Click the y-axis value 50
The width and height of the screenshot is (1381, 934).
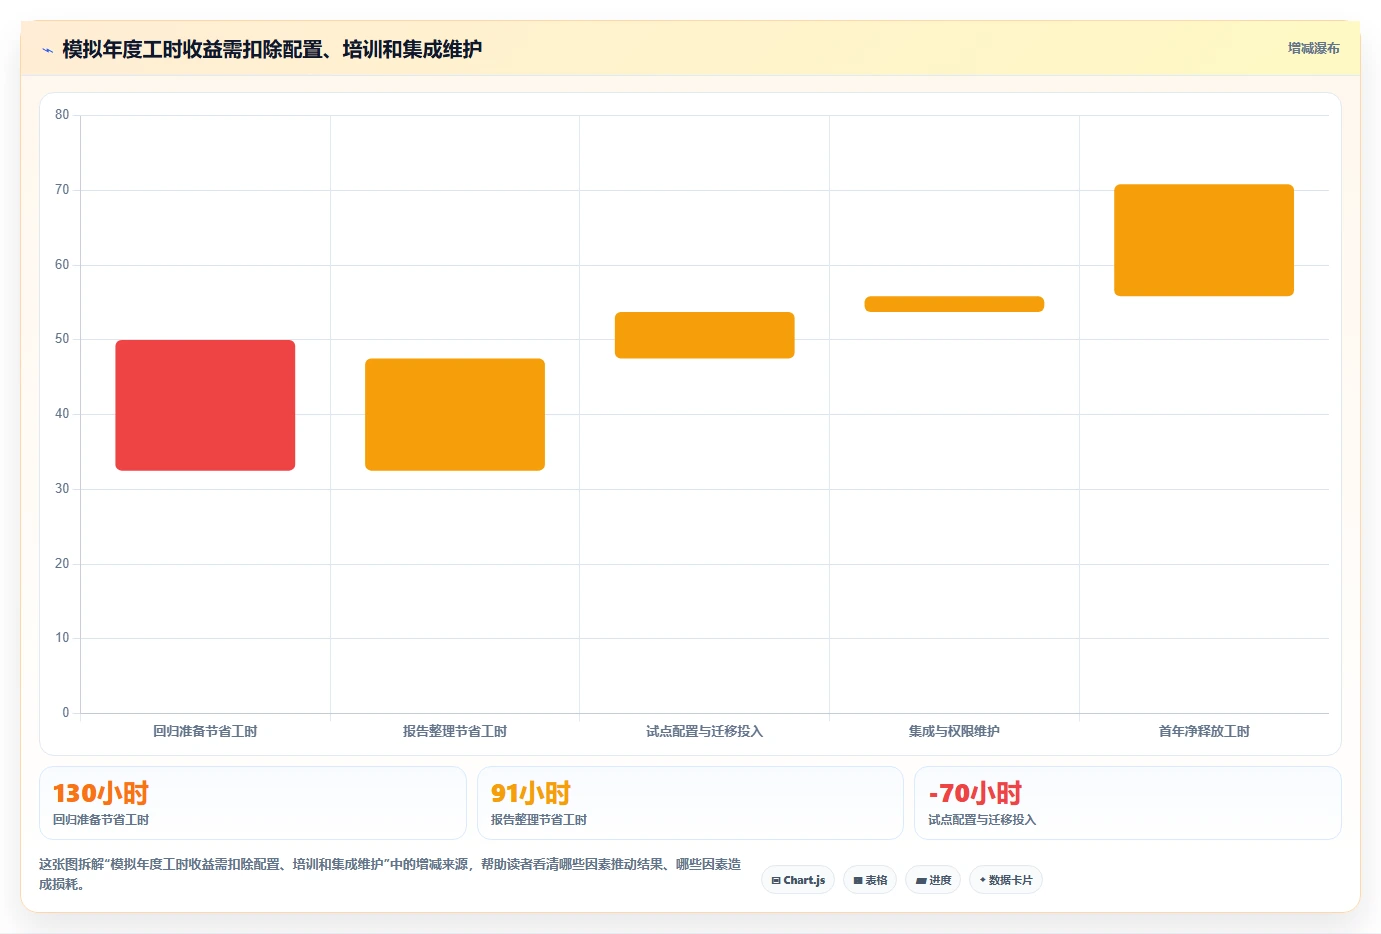tap(62, 339)
